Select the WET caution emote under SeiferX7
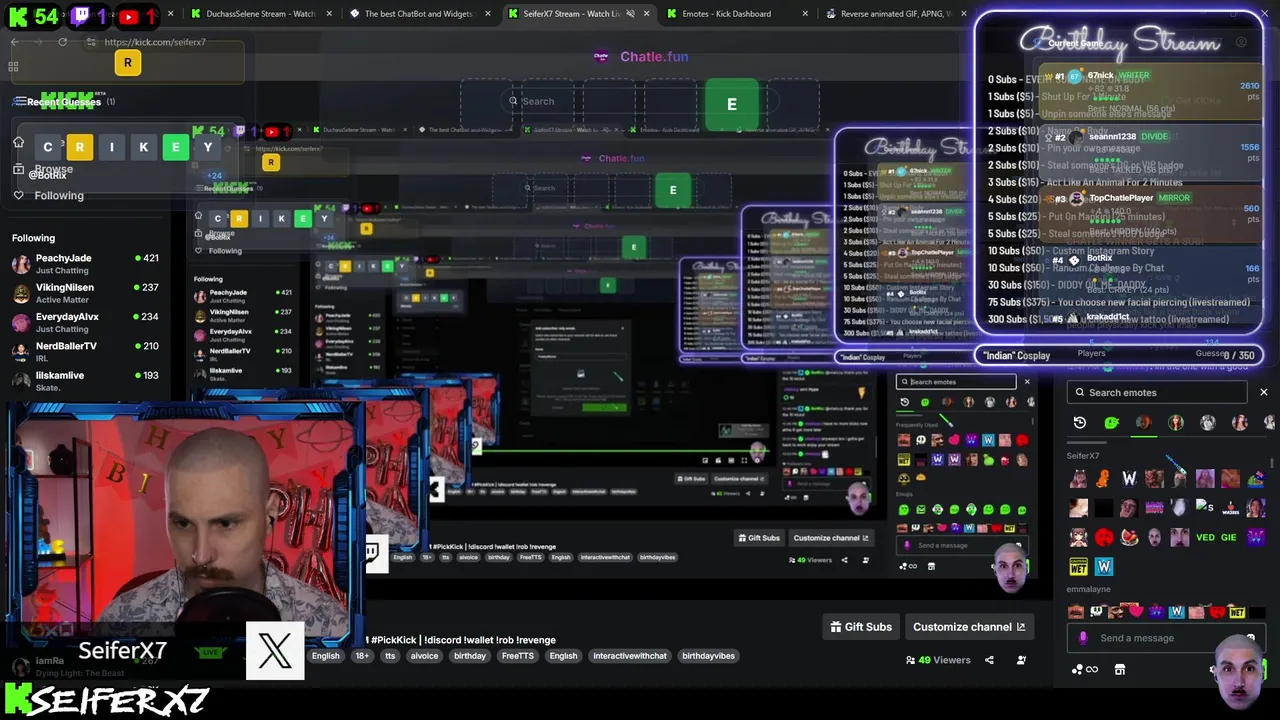Viewport: 1280px width, 720px height. click(x=1079, y=567)
